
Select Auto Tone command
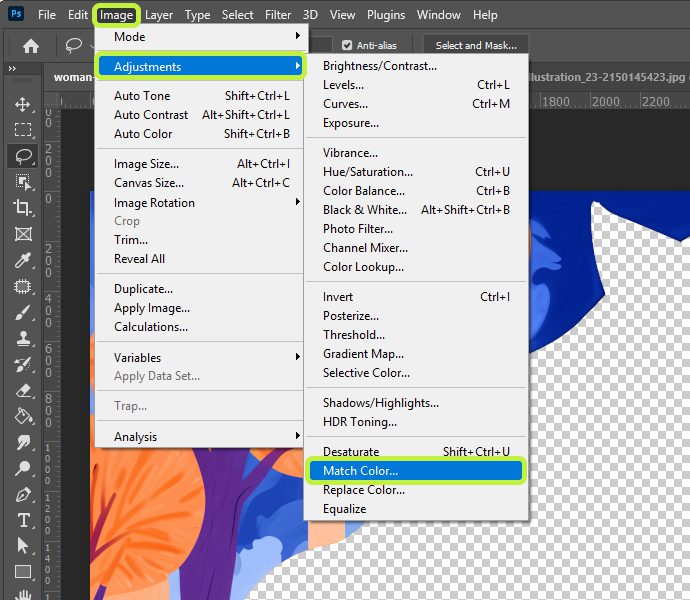pos(201,96)
